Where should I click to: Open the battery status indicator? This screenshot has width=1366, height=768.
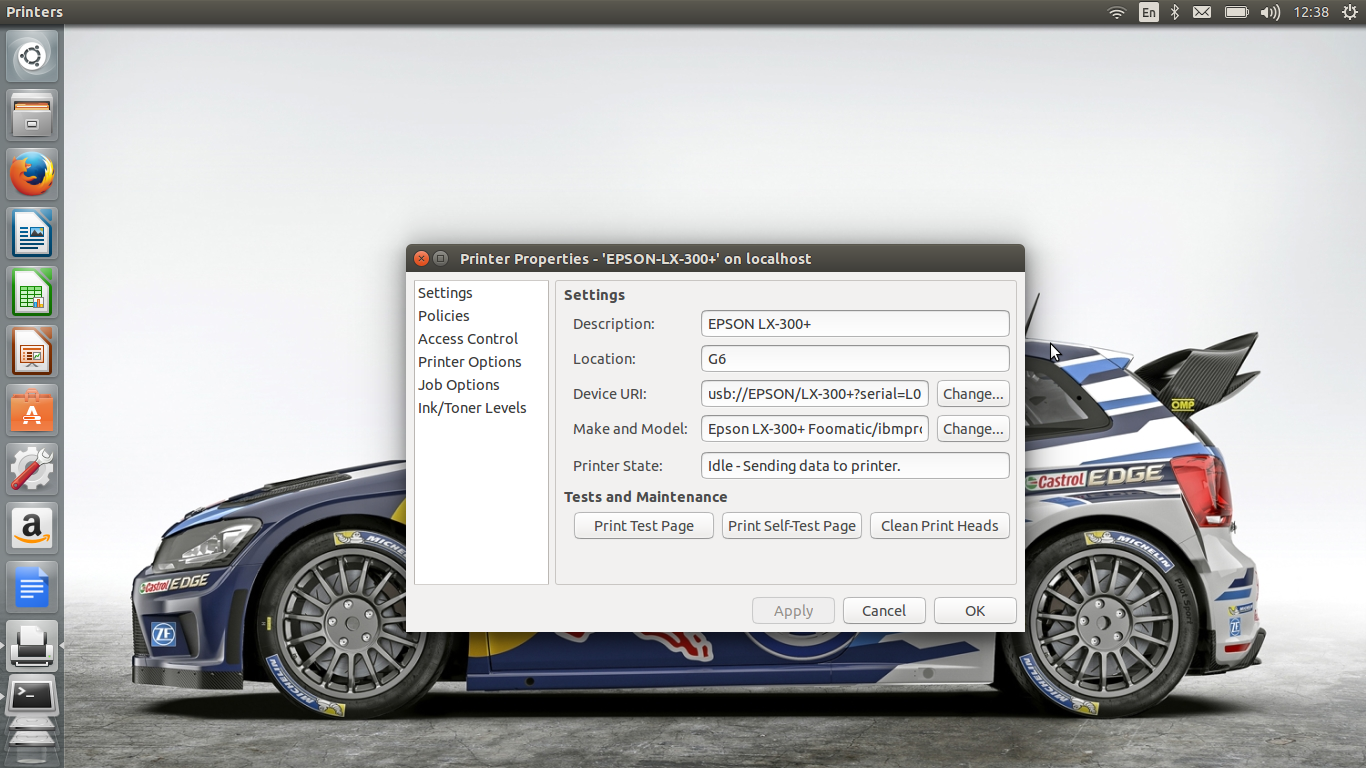click(x=1237, y=12)
